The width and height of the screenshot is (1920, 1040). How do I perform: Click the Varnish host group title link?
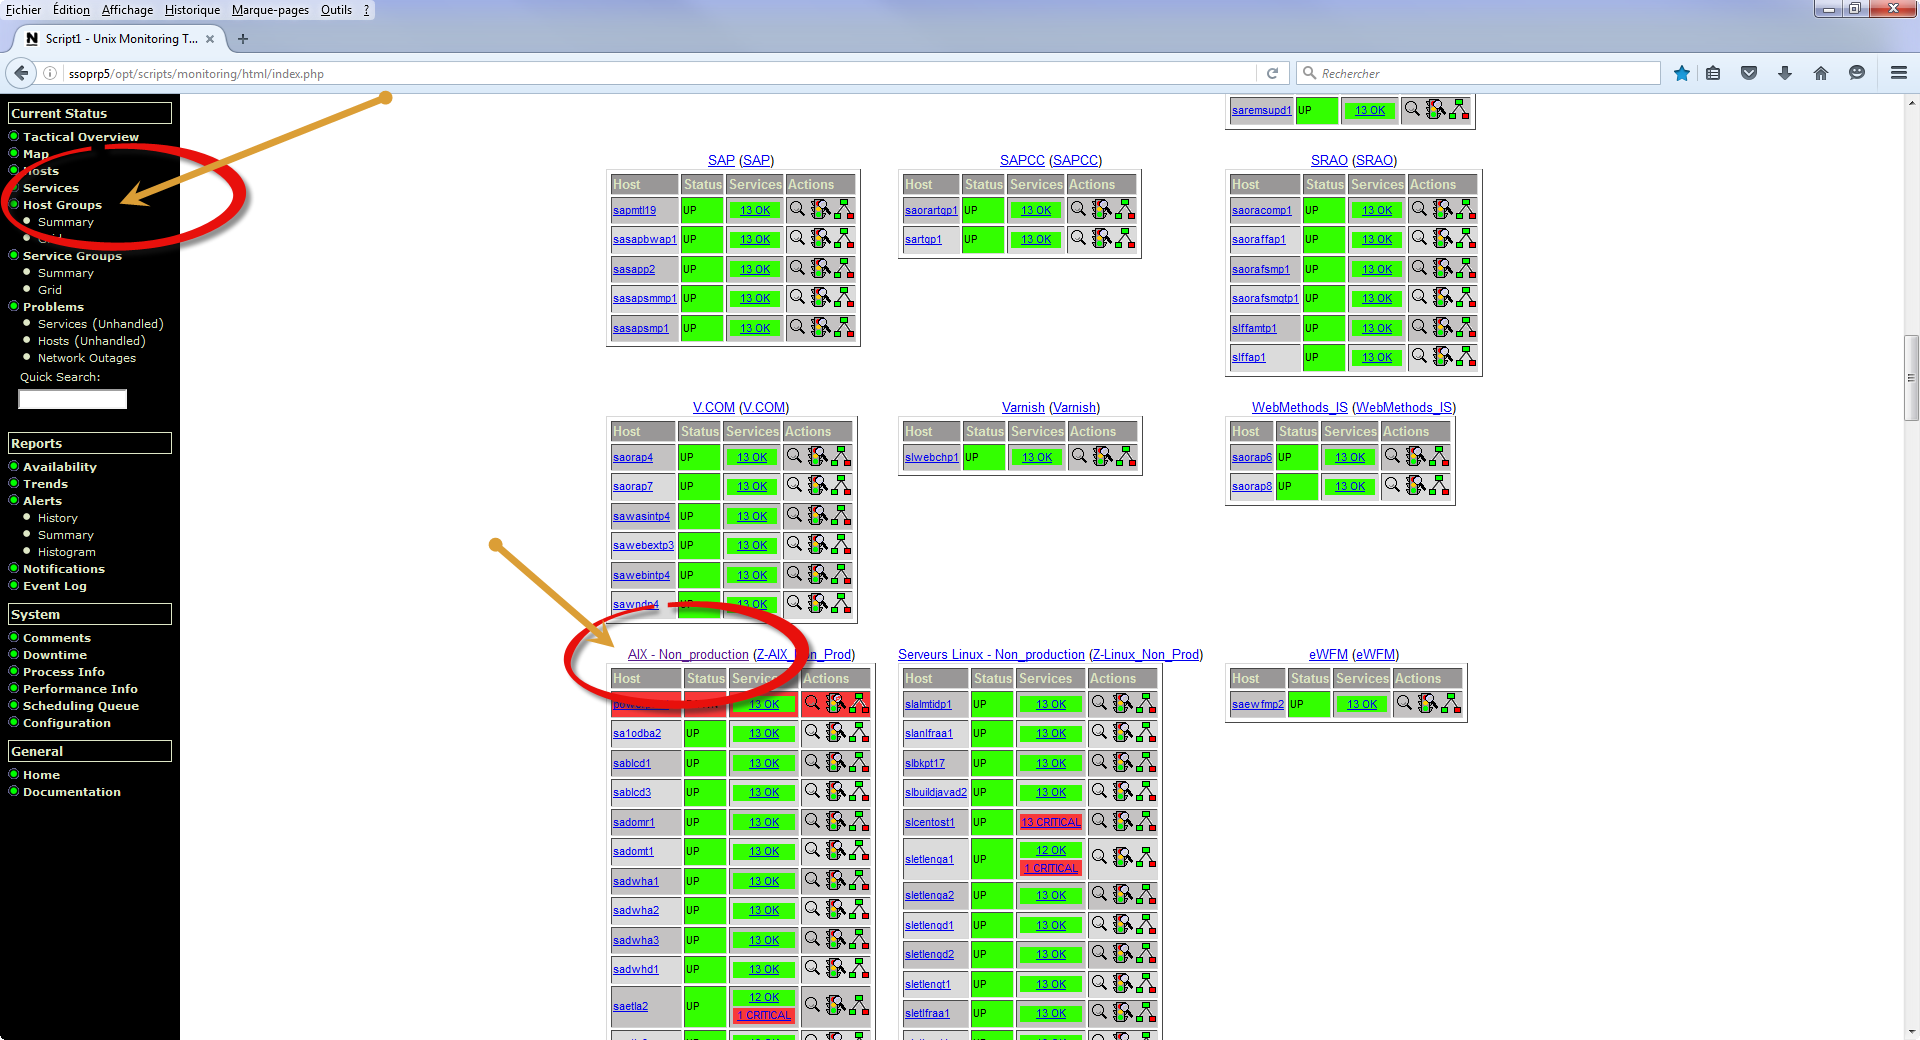(x=1022, y=407)
